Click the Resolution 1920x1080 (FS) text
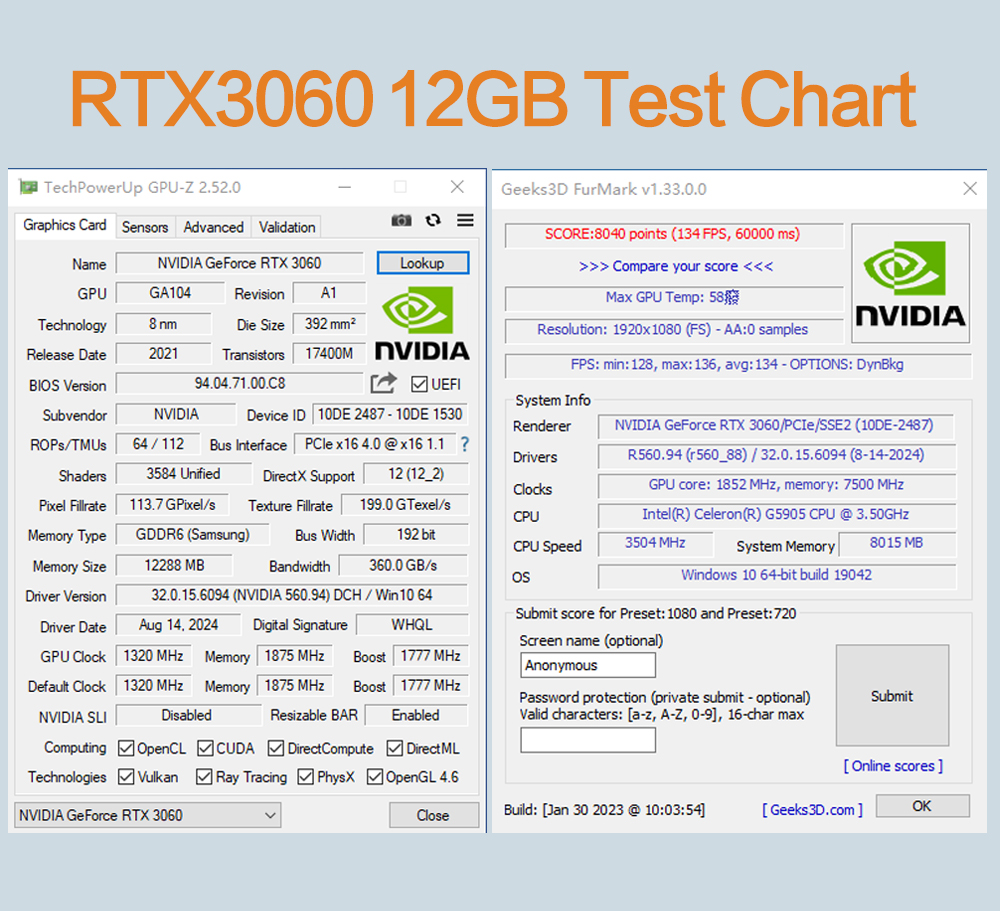This screenshot has width=1000, height=911. tap(673, 330)
